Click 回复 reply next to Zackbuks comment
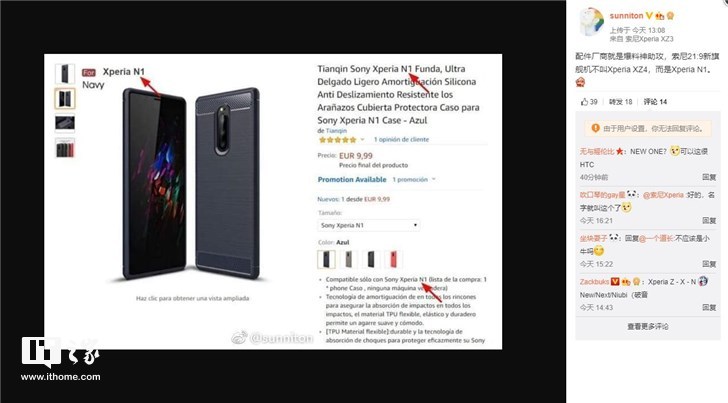 (x=708, y=307)
